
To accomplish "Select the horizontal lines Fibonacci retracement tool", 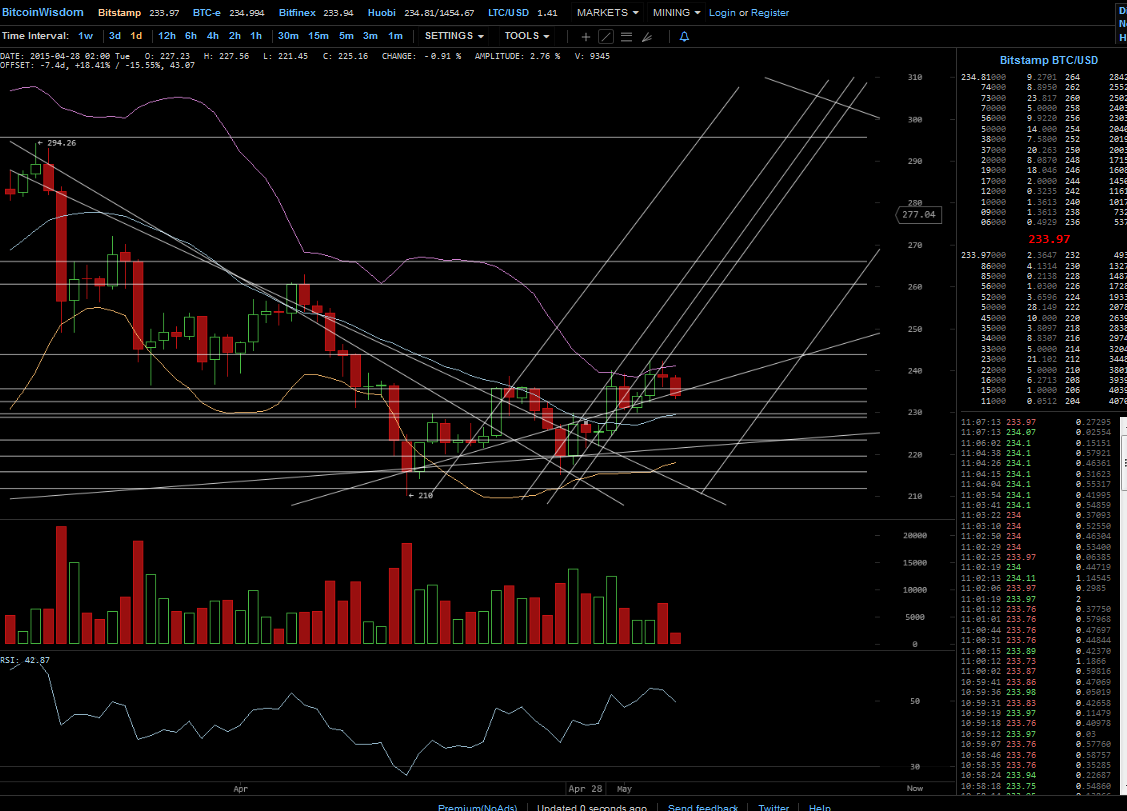I will pos(627,37).
